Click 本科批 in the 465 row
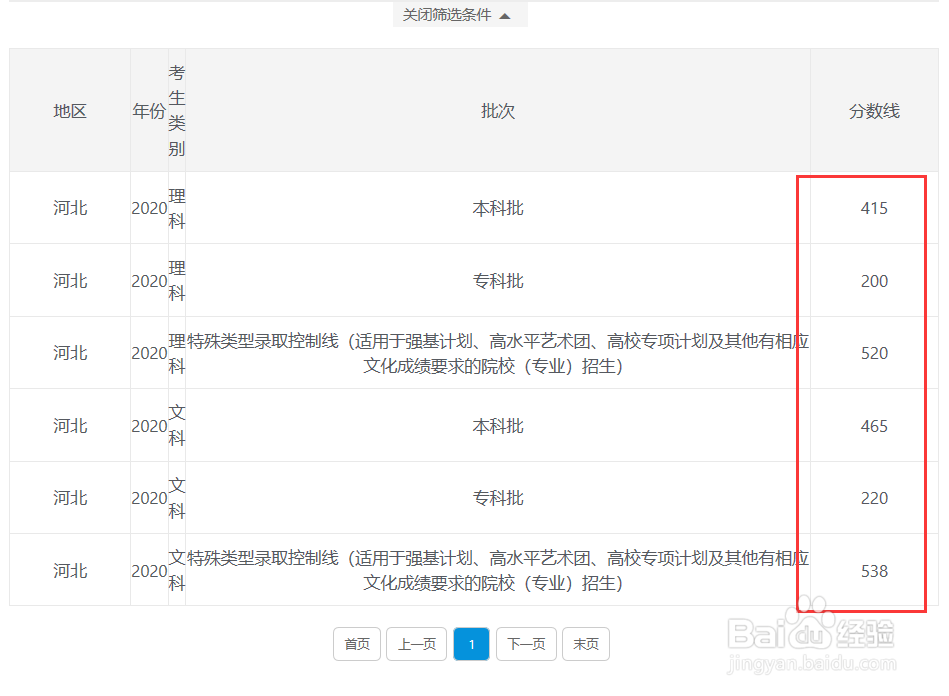Viewport: 949px width, 696px height. (x=497, y=426)
